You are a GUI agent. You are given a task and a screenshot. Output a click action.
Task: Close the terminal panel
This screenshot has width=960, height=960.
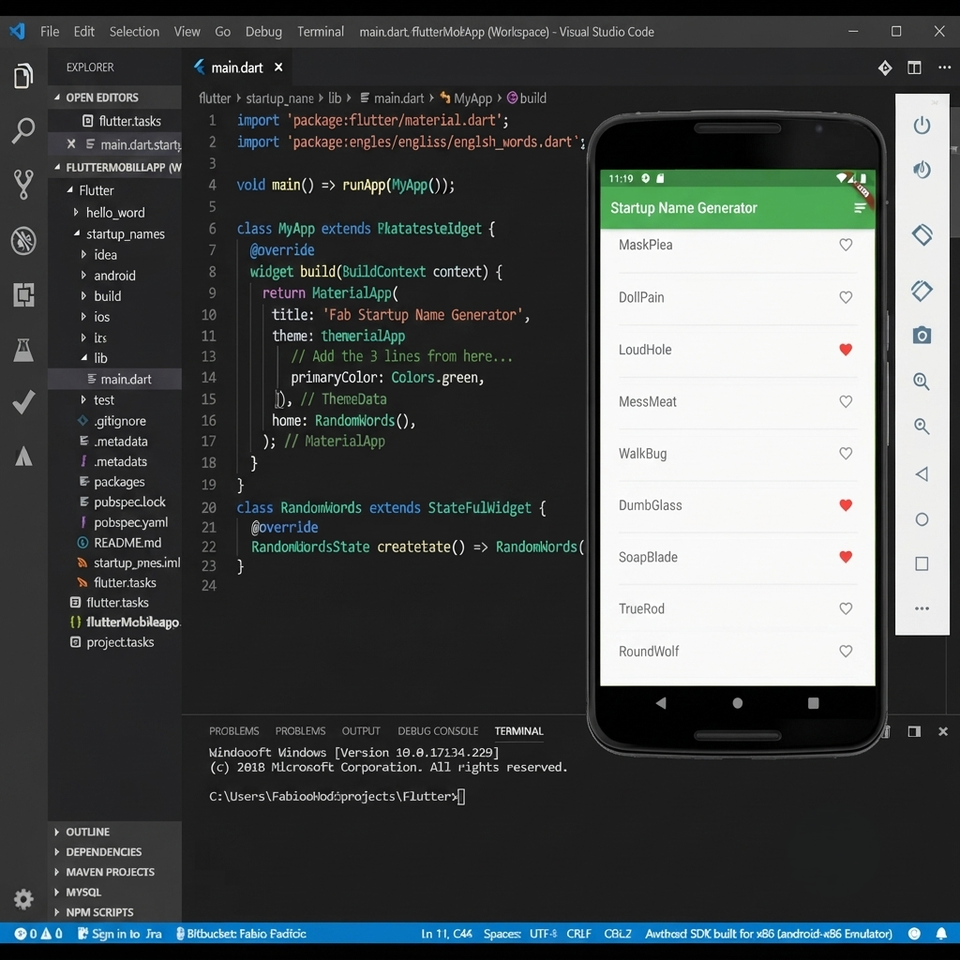point(943,731)
